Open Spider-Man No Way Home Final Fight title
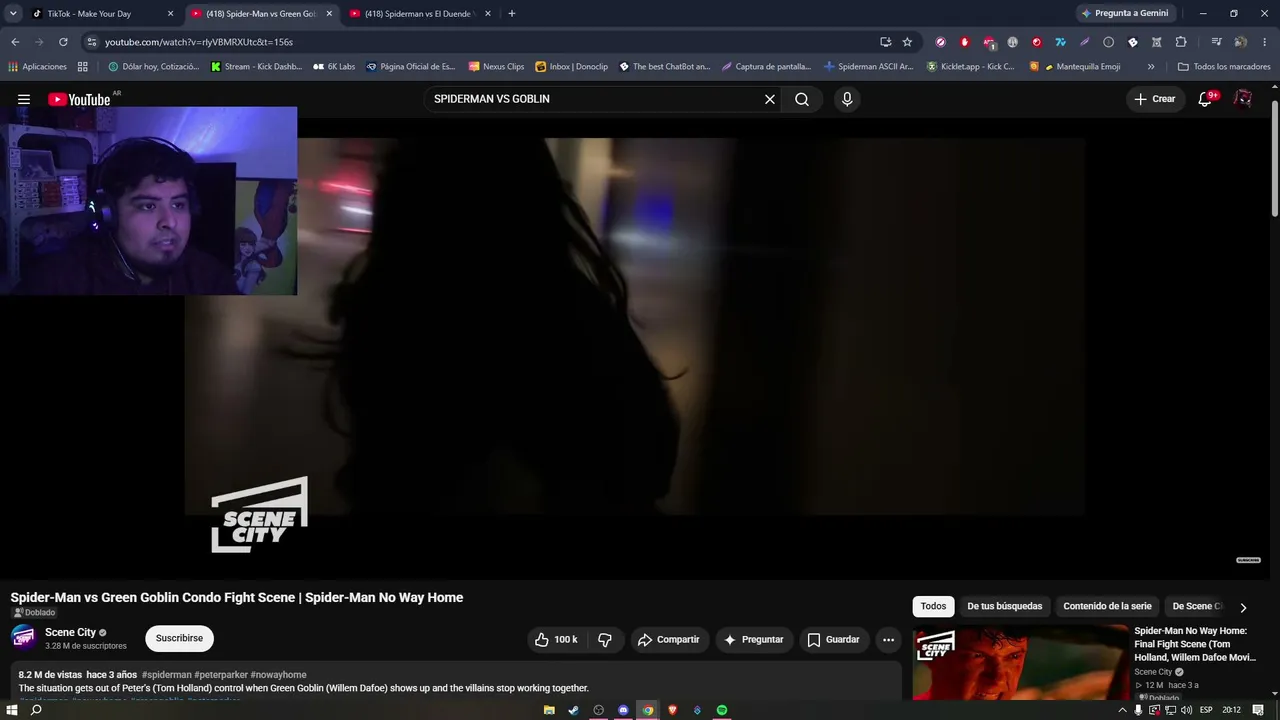Image resolution: width=1280 pixels, height=720 pixels. [1195, 644]
